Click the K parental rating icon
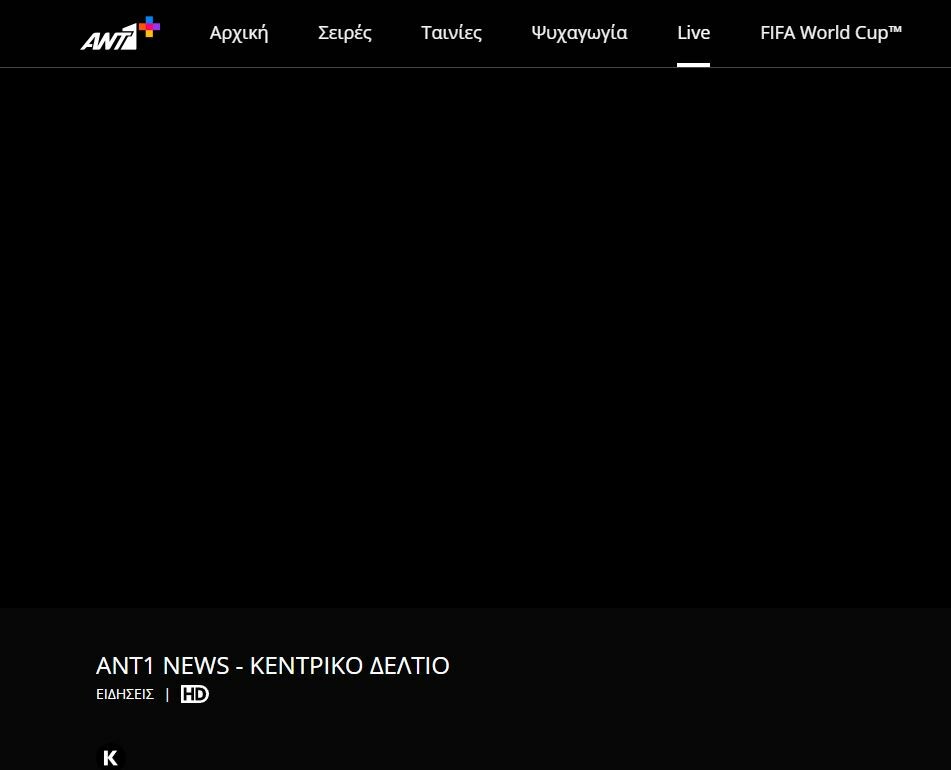 pyautogui.click(x=110, y=758)
